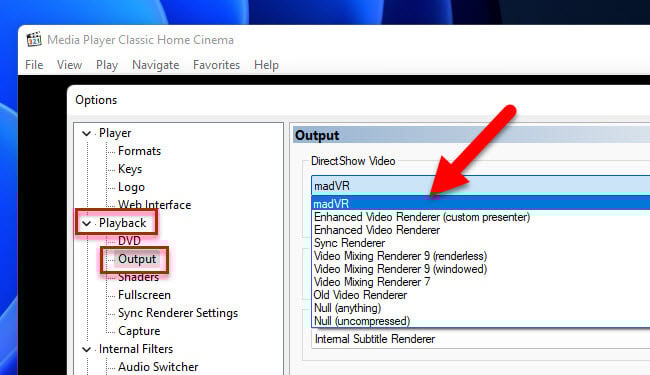
Task: Select Playback in the options tree
Action: (122, 223)
